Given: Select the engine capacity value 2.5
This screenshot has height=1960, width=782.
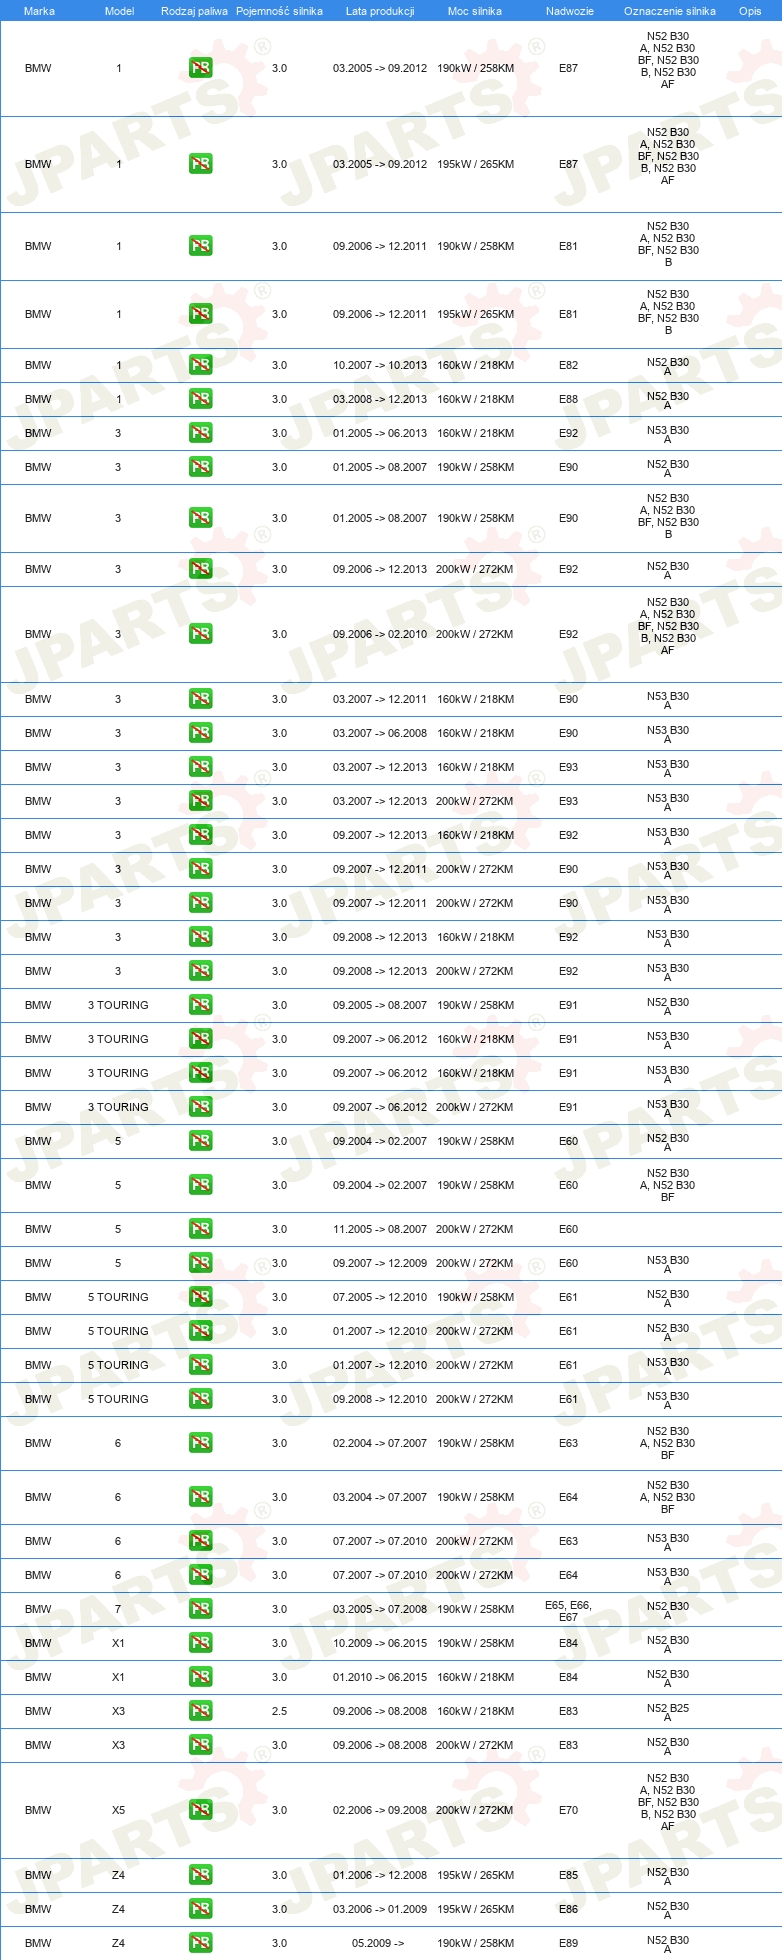Looking at the screenshot, I should (279, 1711).
